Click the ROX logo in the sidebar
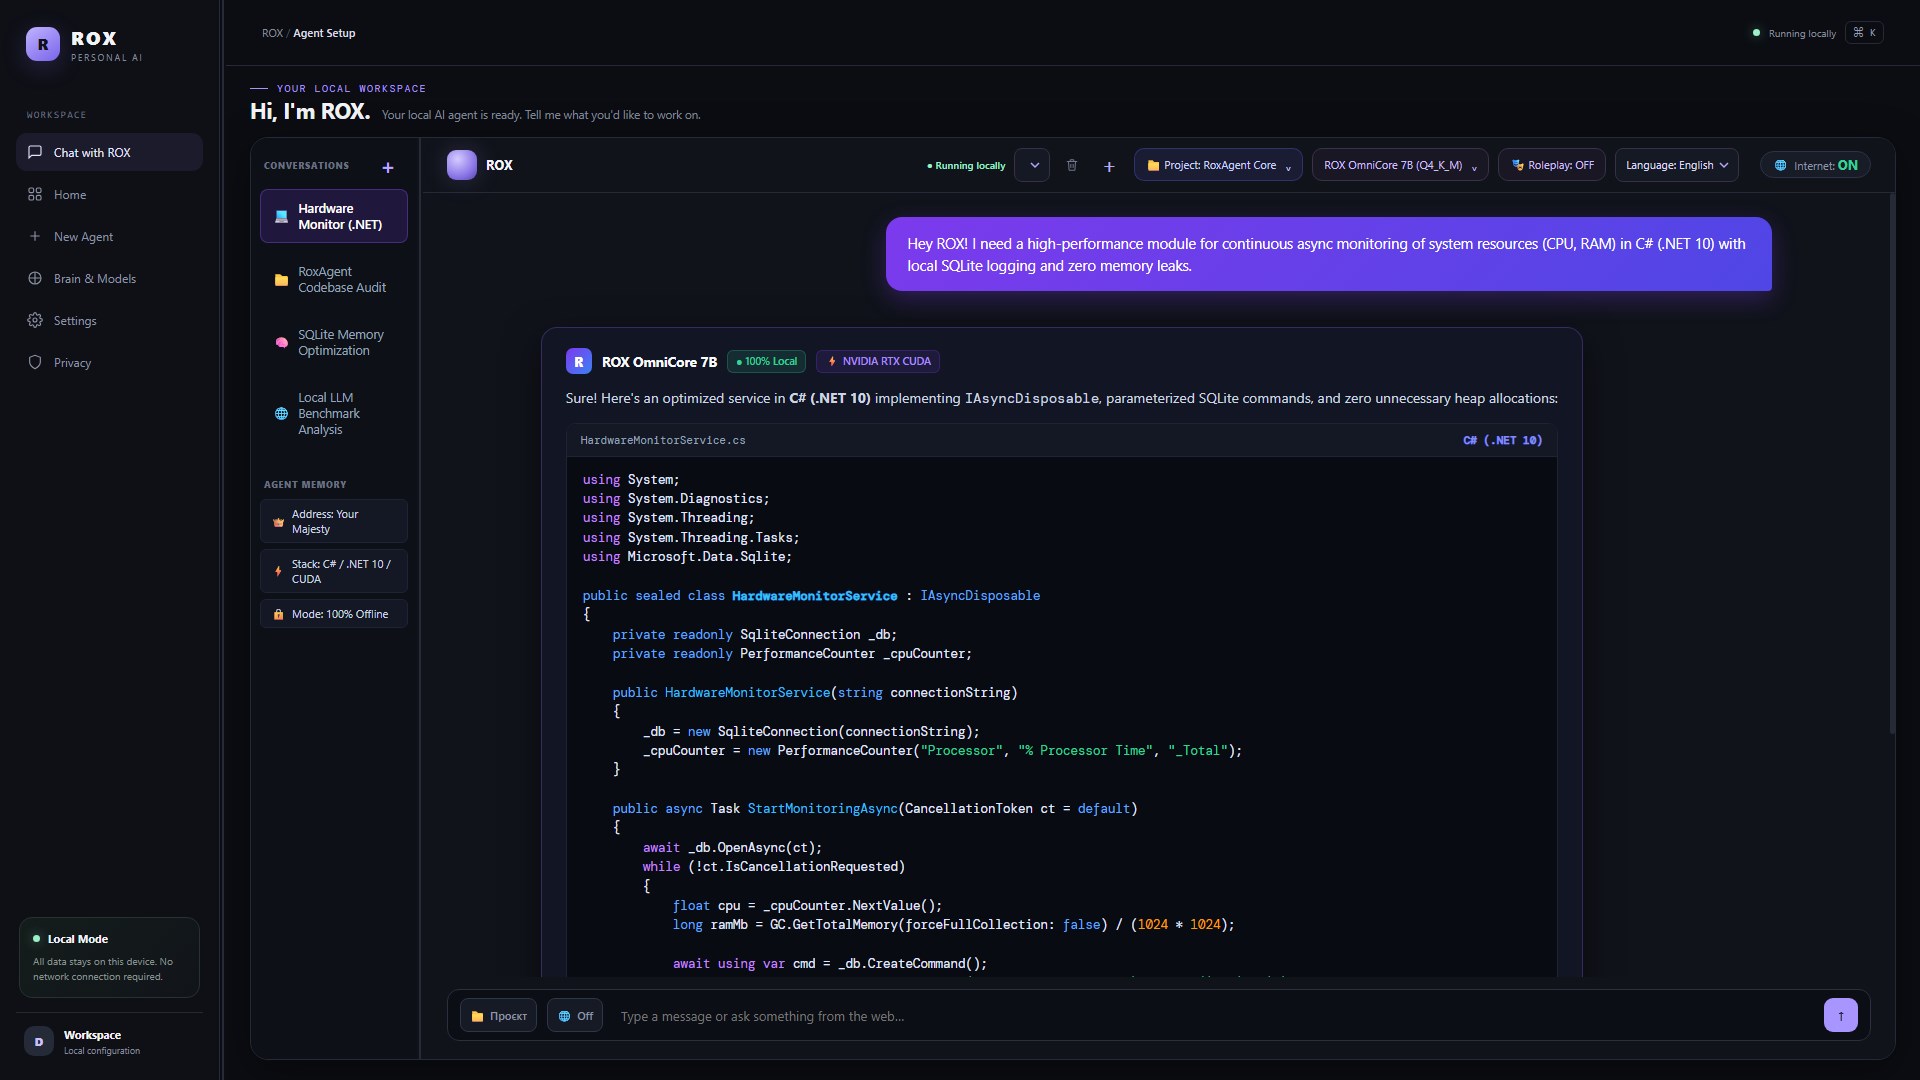 42,44
